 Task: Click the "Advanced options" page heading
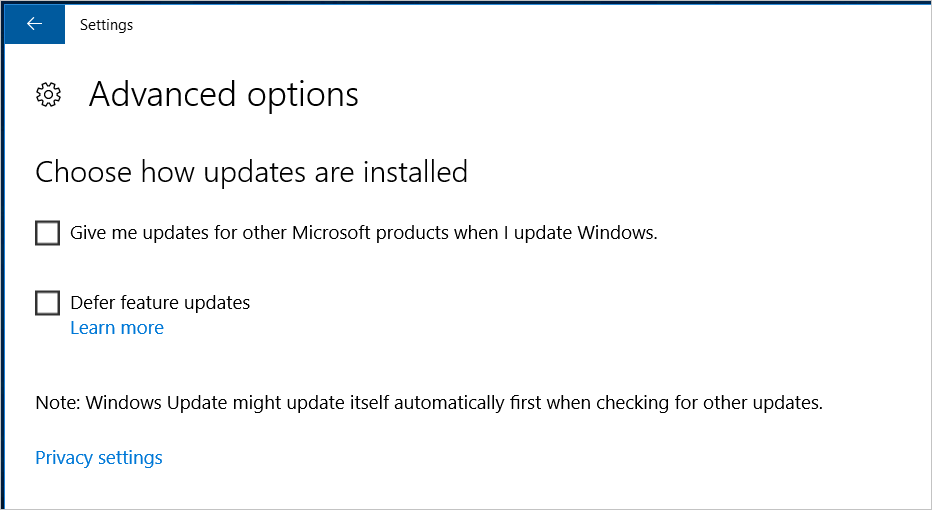coord(223,95)
